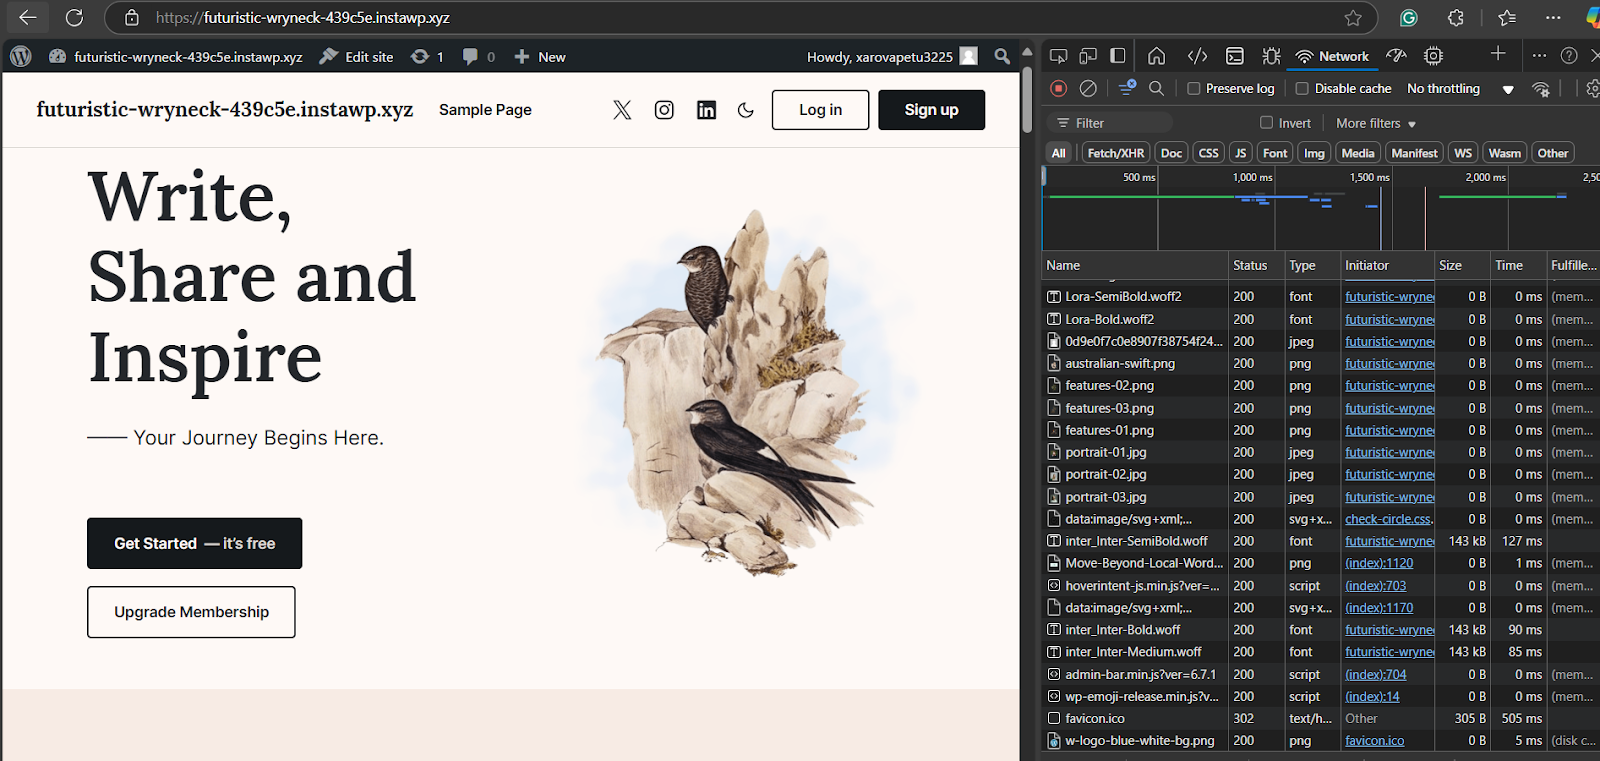Filter requests by Fetch/XHR
1600x761 pixels.
(1115, 153)
